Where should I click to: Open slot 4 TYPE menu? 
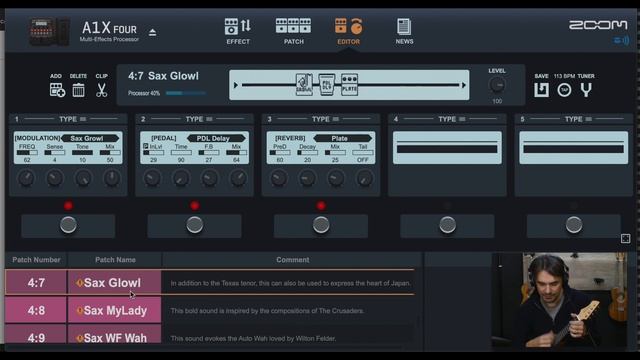coord(452,119)
